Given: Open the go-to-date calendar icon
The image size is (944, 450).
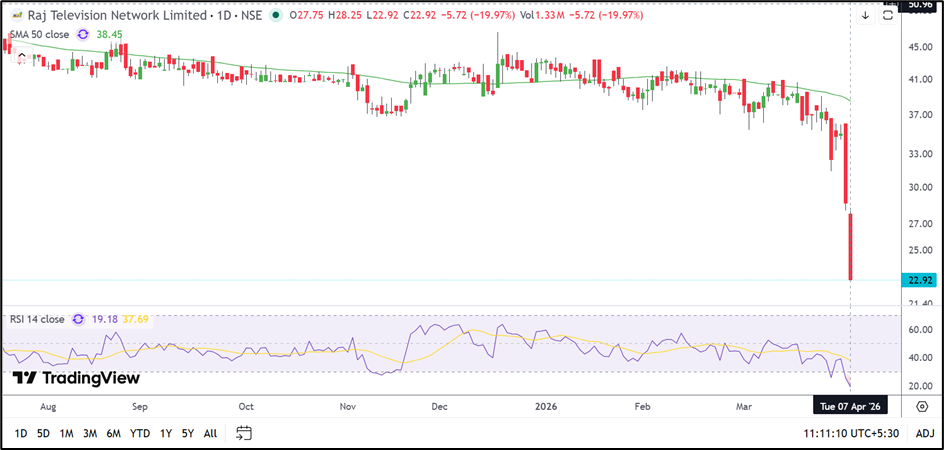Looking at the screenshot, I should coord(244,433).
